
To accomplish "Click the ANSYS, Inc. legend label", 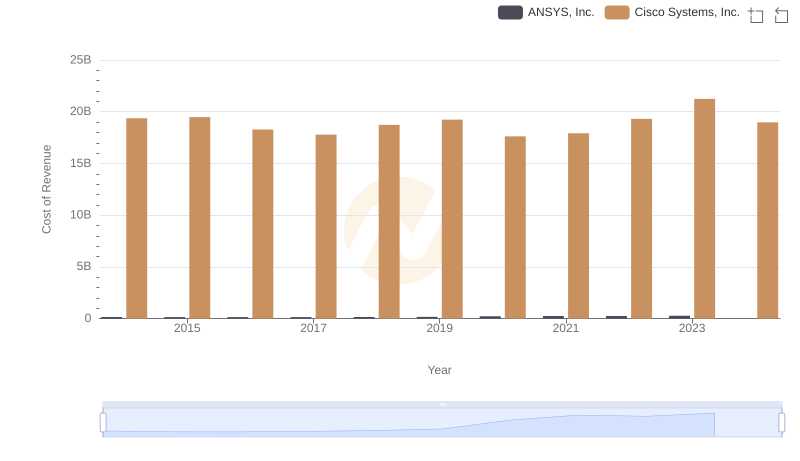I will [x=560, y=13].
